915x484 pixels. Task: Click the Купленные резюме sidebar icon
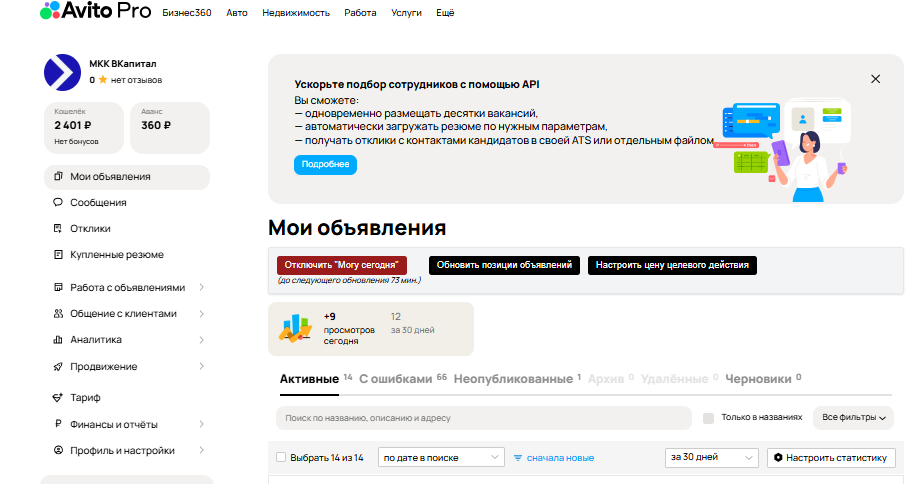coord(58,255)
